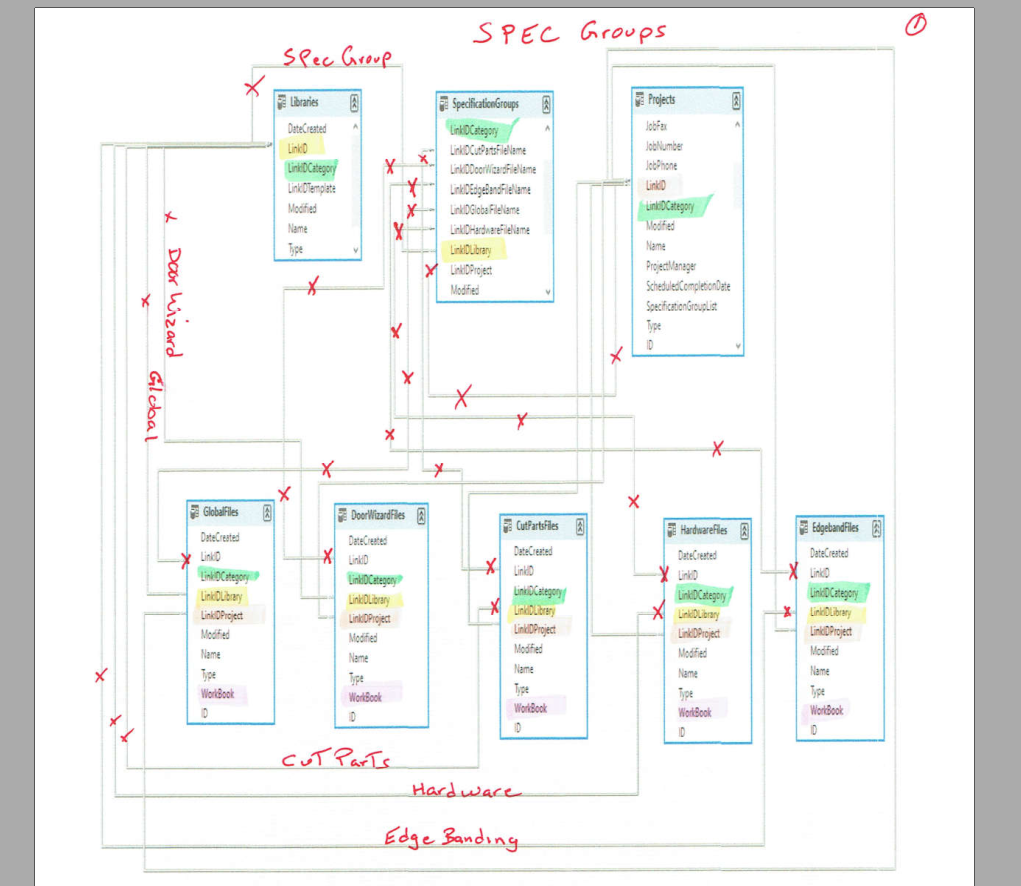Click the GlobalFiles table icon
This screenshot has height=886, width=1021.
pyautogui.click(x=194, y=512)
